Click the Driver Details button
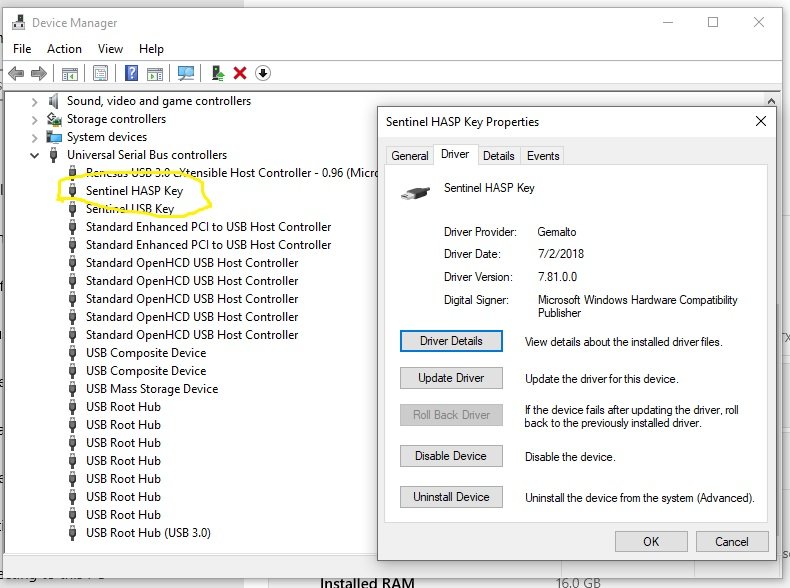The height and width of the screenshot is (588, 790). pos(451,341)
